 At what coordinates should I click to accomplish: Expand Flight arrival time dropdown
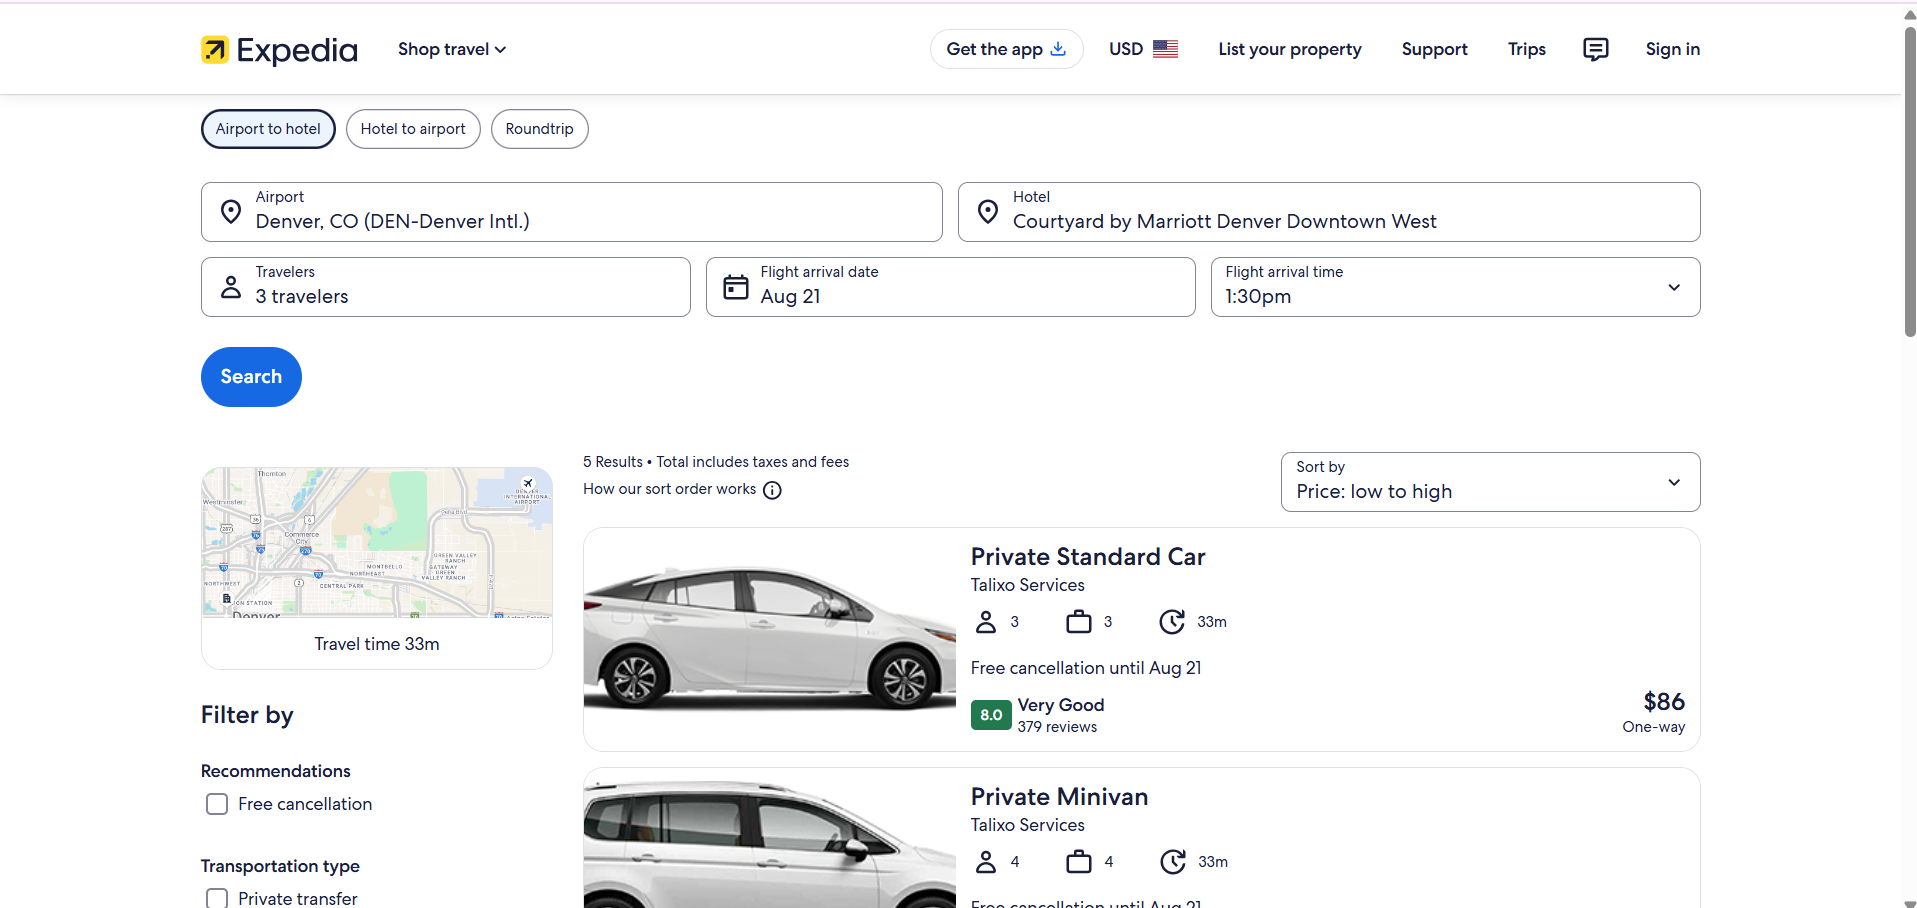point(1455,287)
